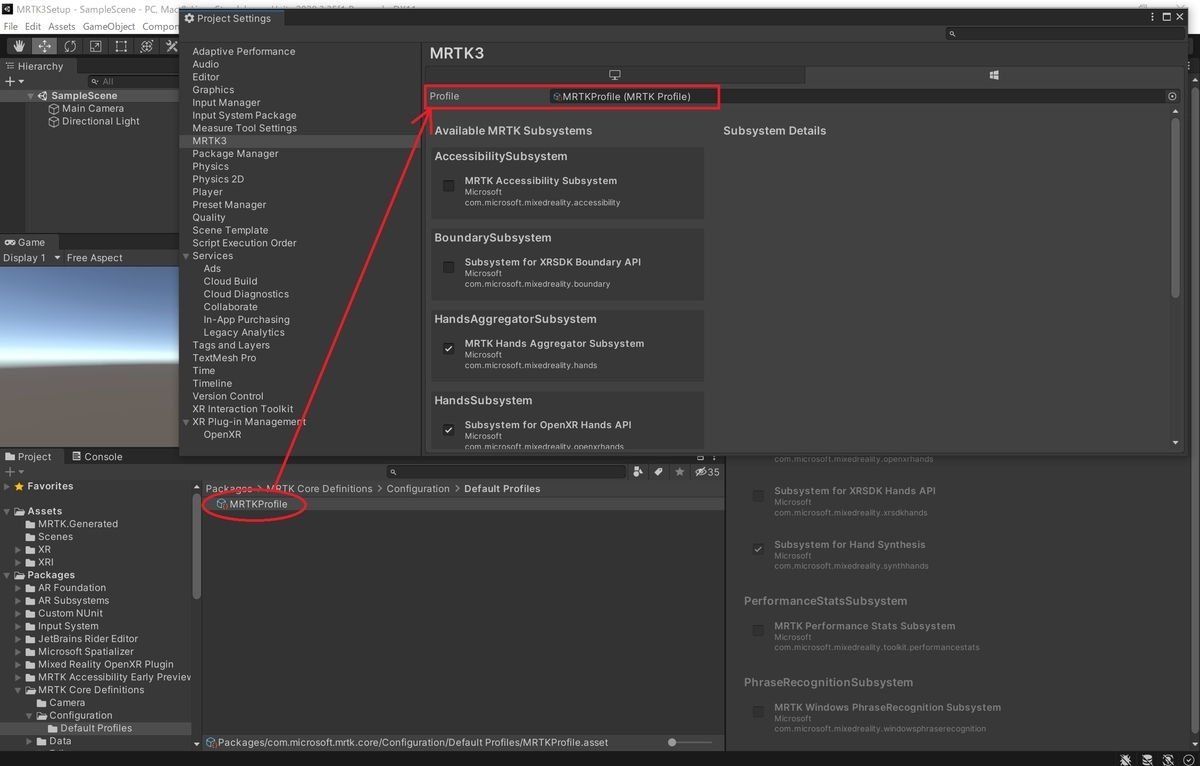This screenshot has height=766, width=1200.
Task: Click the Directional Light object icon
Action: tap(54, 121)
